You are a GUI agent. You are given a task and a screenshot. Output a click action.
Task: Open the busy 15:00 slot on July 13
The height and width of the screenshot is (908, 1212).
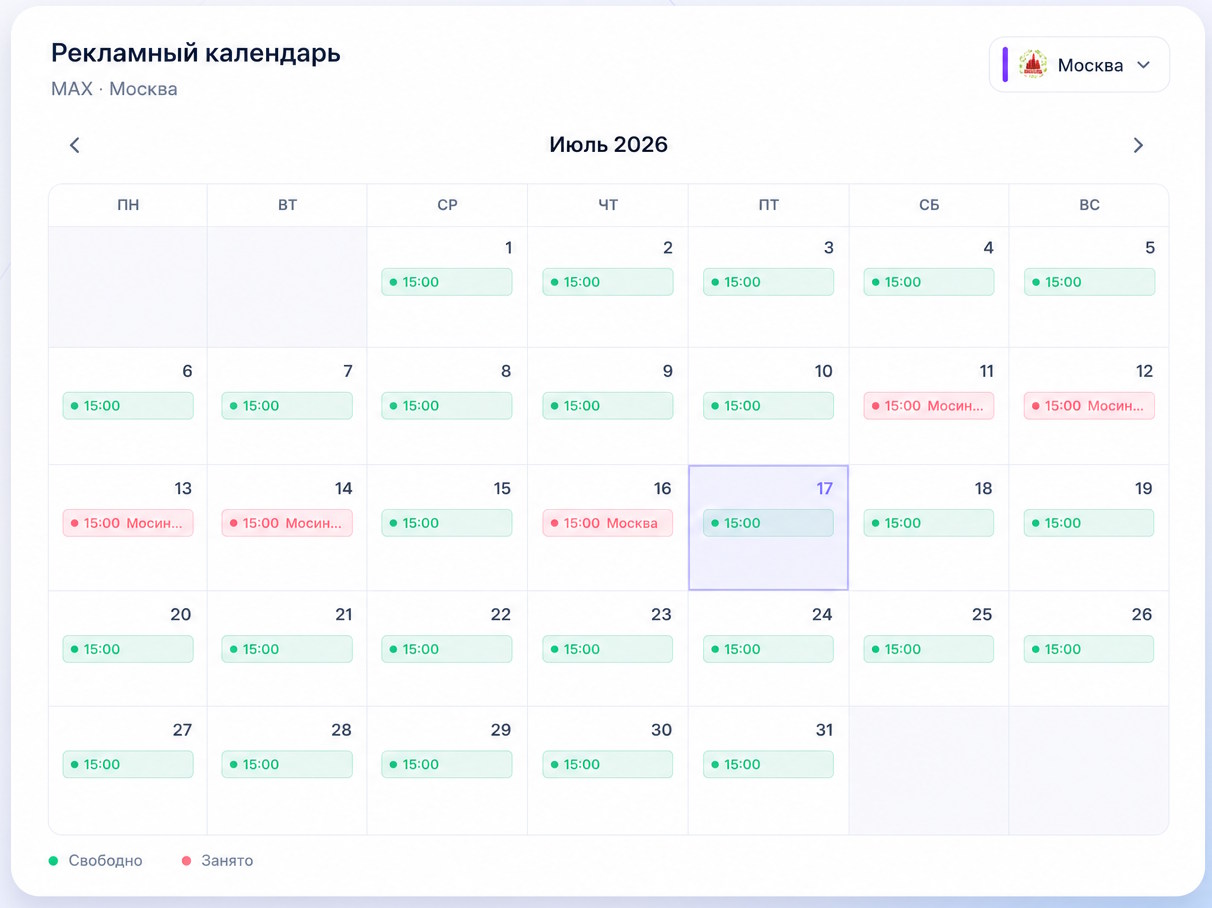pos(128,523)
